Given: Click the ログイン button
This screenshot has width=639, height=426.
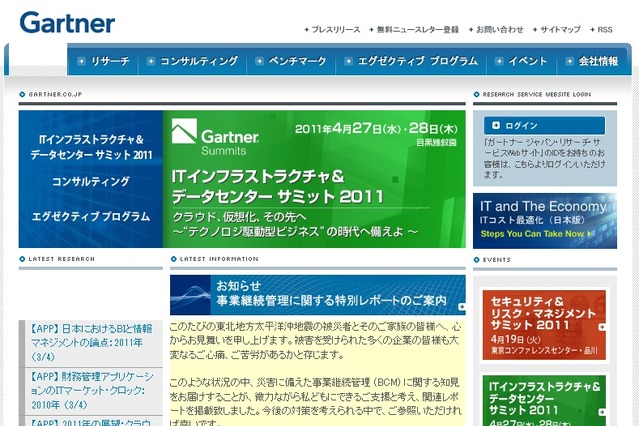Looking at the screenshot, I should pyautogui.click(x=544, y=126).
